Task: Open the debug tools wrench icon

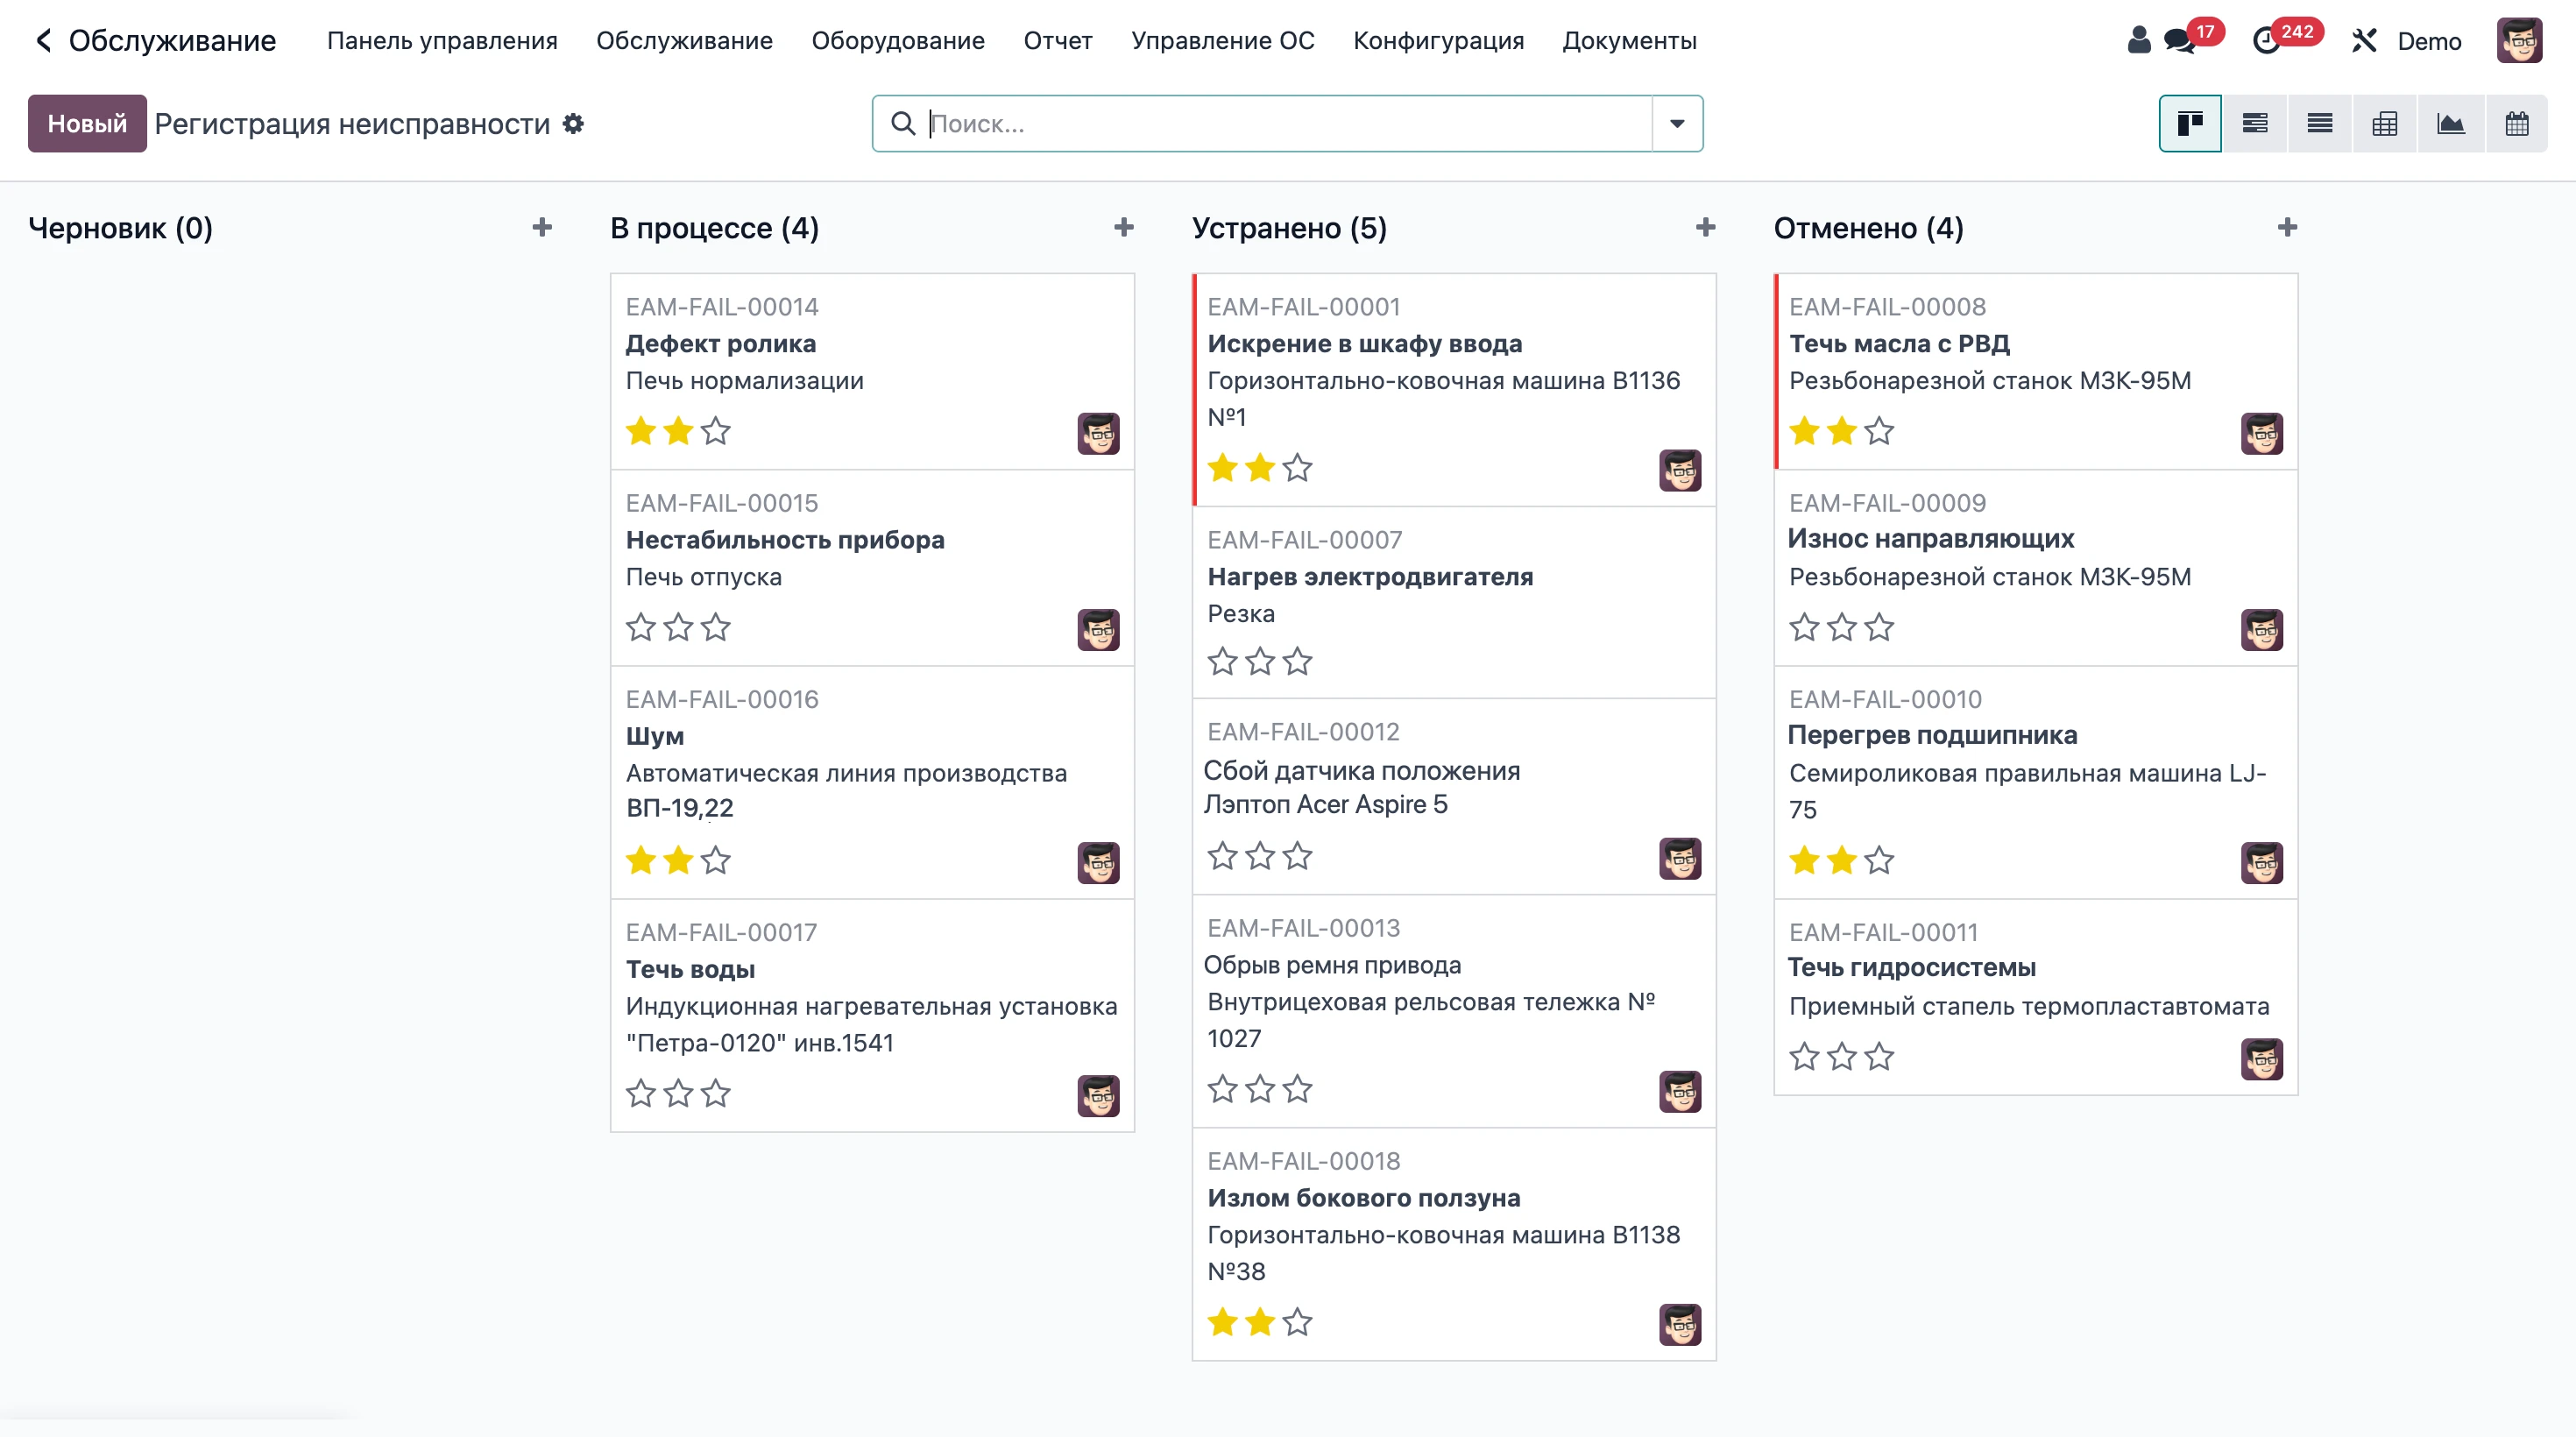Action: click(2364, 41)
